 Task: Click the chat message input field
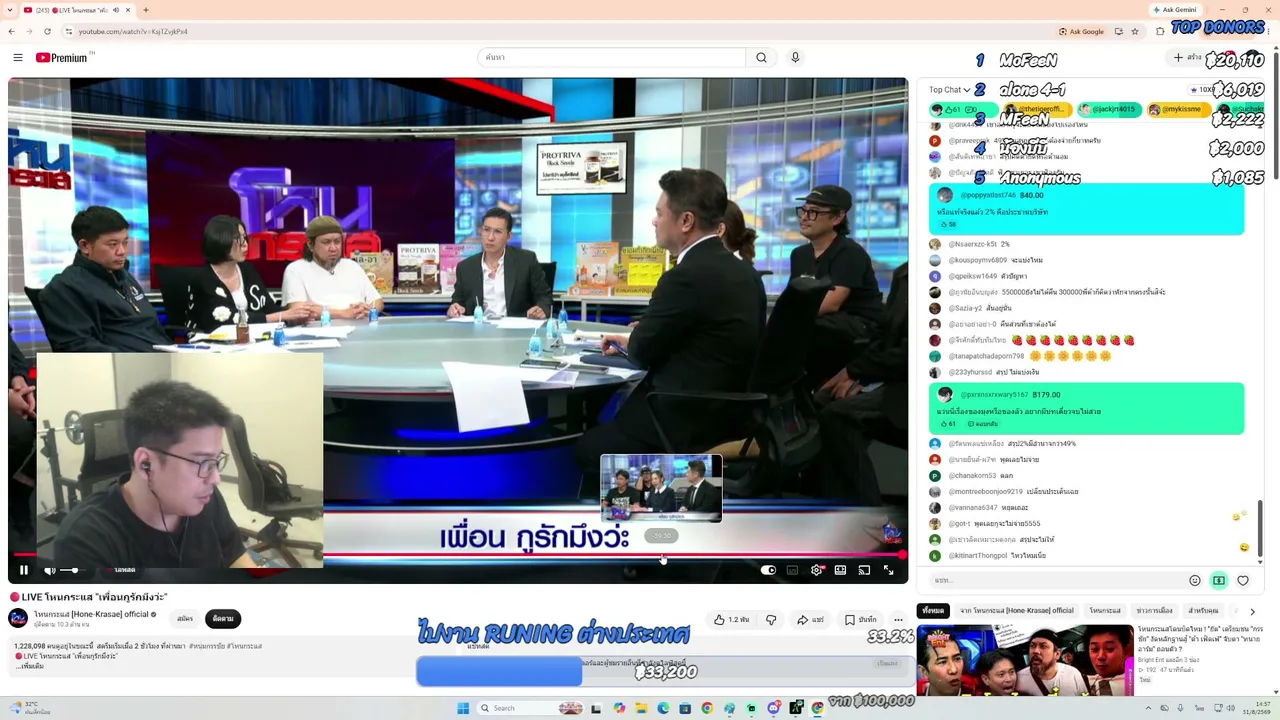(1055, 580)
